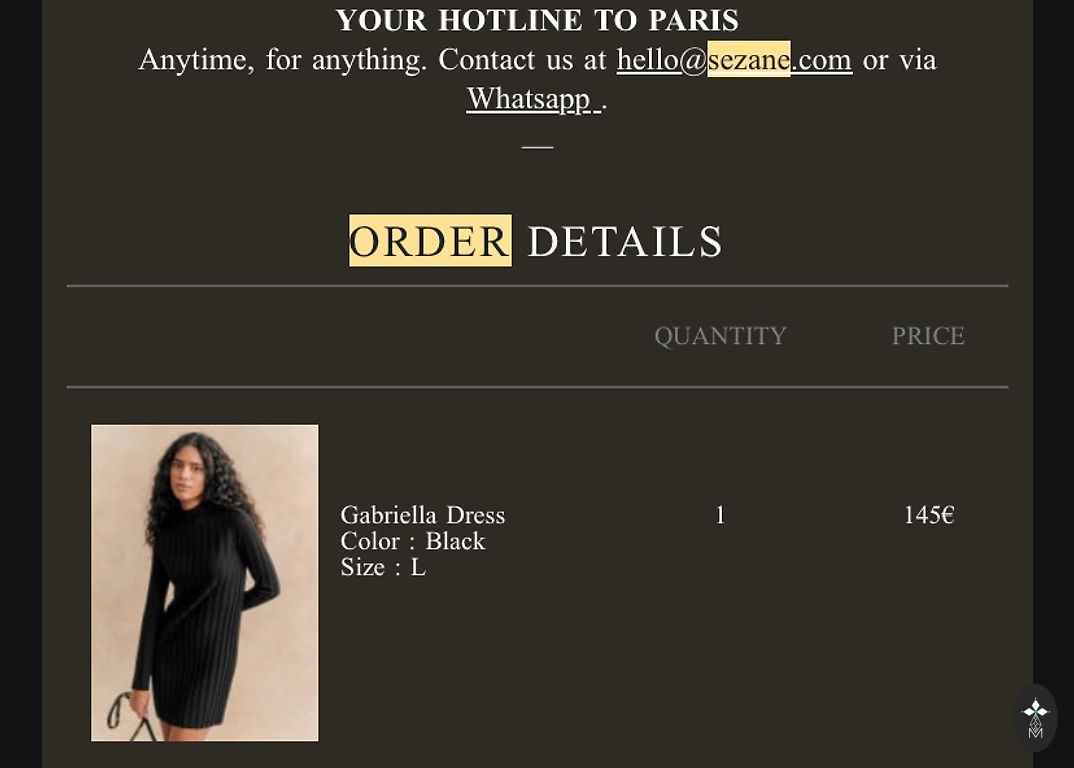Click the YOUR HOTLINE TO PARIS heading
Image resolution: width=1074 pixels, height=768 pixels.
tap(537, 21)
